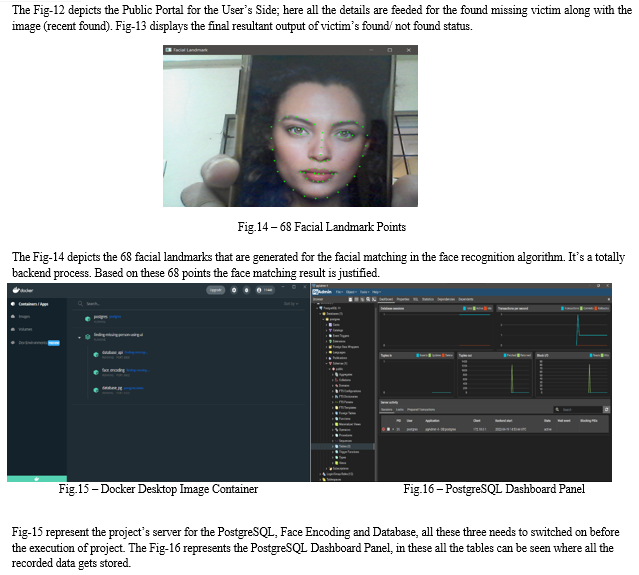Open pgAdmin Tools menu
Viewport: 639px width, 575px height.
(364, 292)
